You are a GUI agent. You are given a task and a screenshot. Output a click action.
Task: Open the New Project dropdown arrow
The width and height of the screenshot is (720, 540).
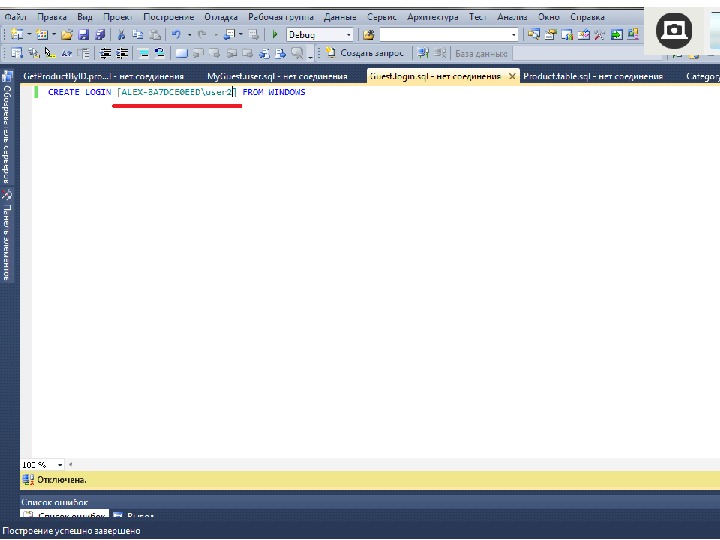coord(29,34)
